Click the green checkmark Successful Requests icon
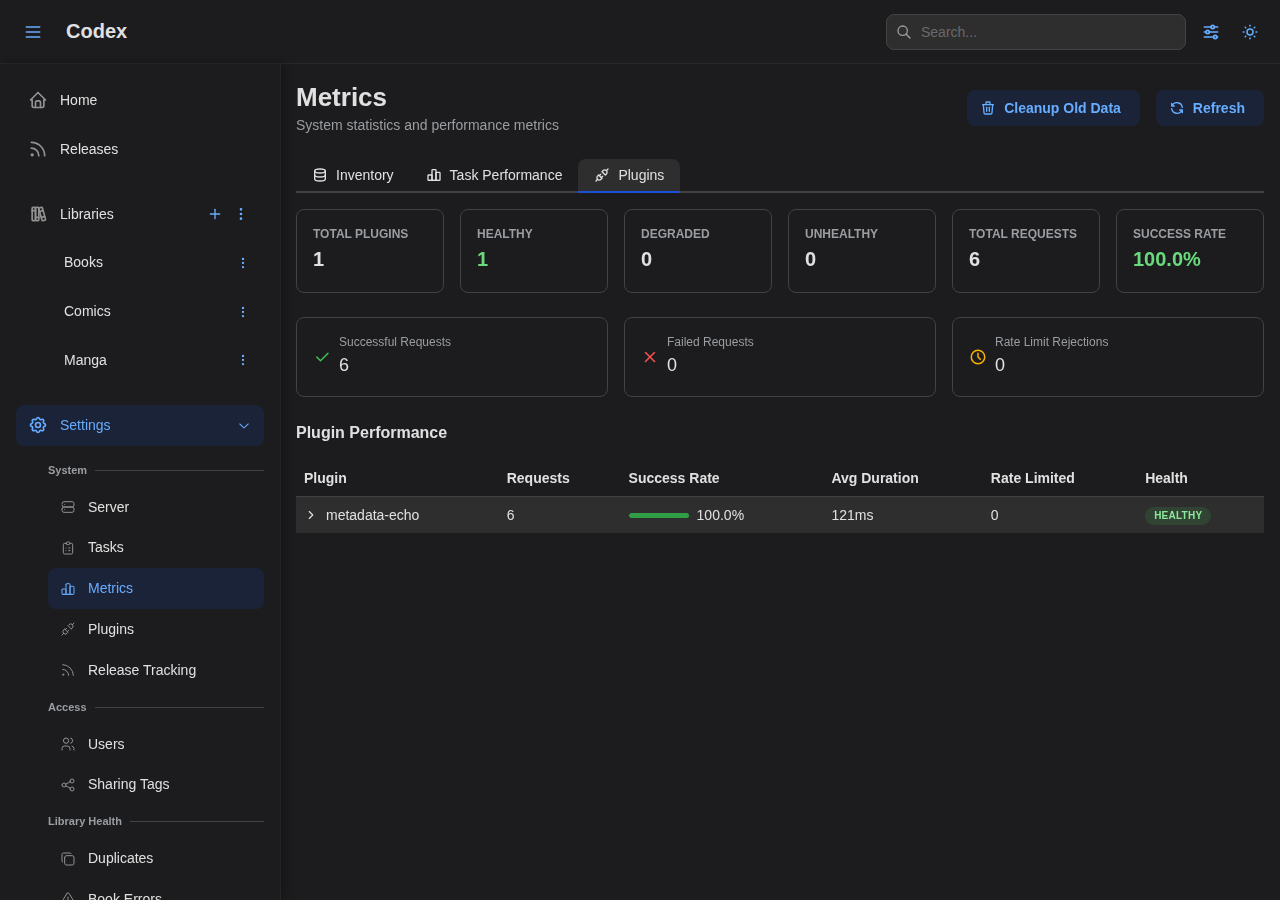Screen dimensions: 1280x900 (x=322, y=357)
